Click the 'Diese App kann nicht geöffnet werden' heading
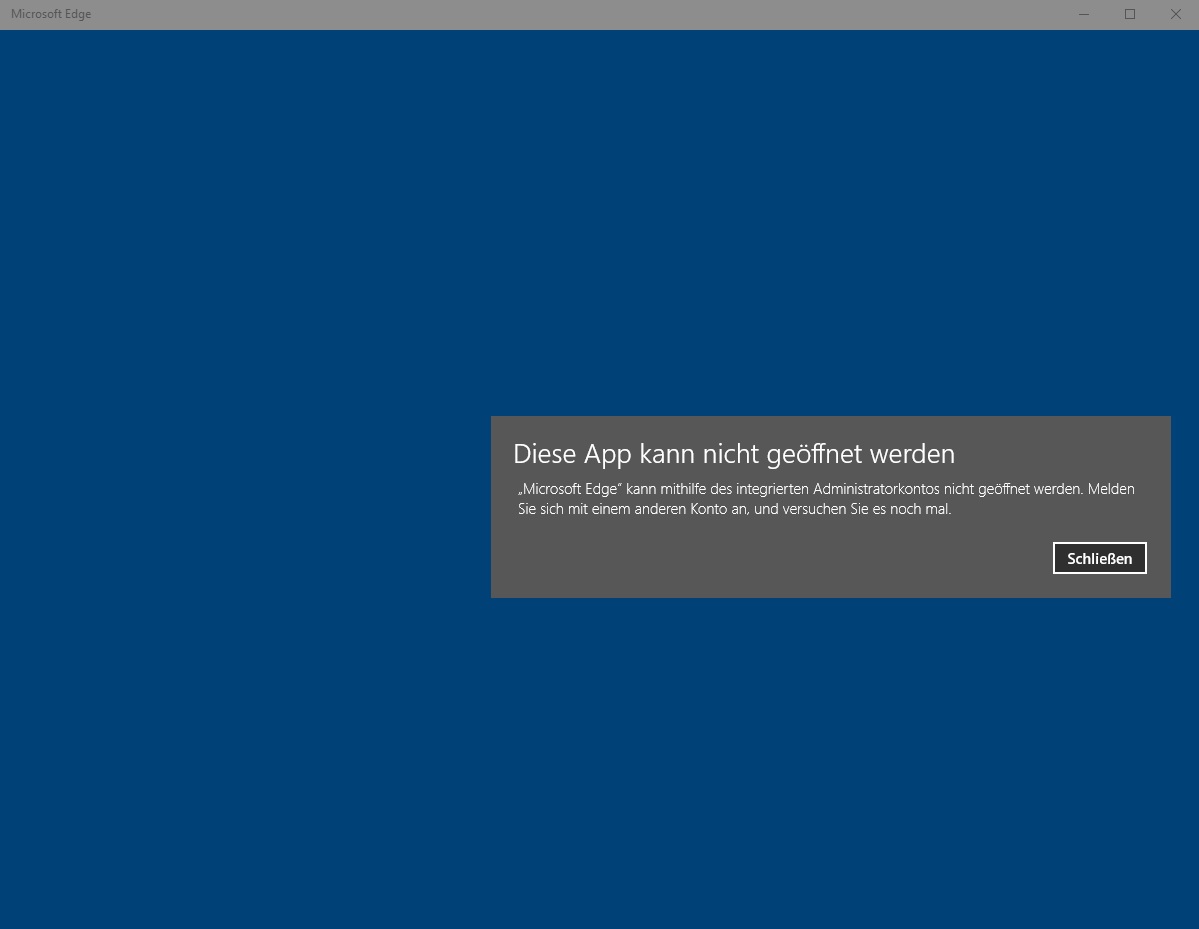Screen dimensions: 1199x929 (733, 454)
